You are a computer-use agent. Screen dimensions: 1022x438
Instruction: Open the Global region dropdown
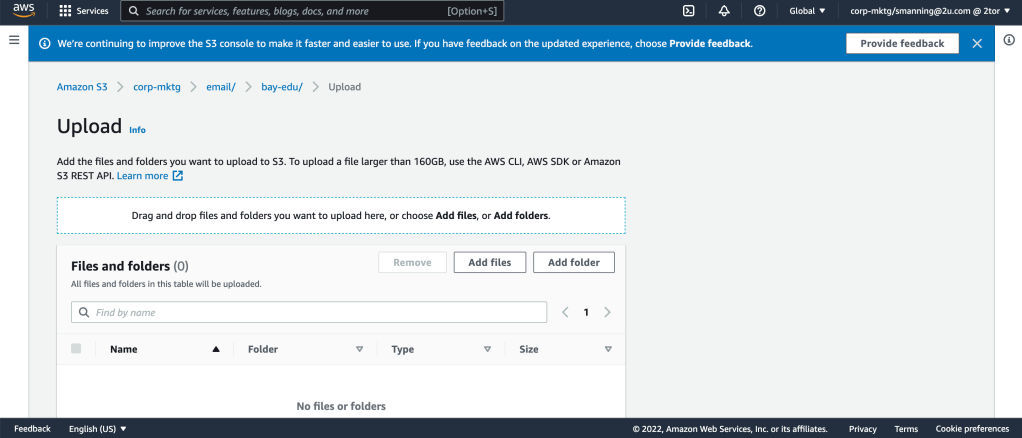pos(807,11)
